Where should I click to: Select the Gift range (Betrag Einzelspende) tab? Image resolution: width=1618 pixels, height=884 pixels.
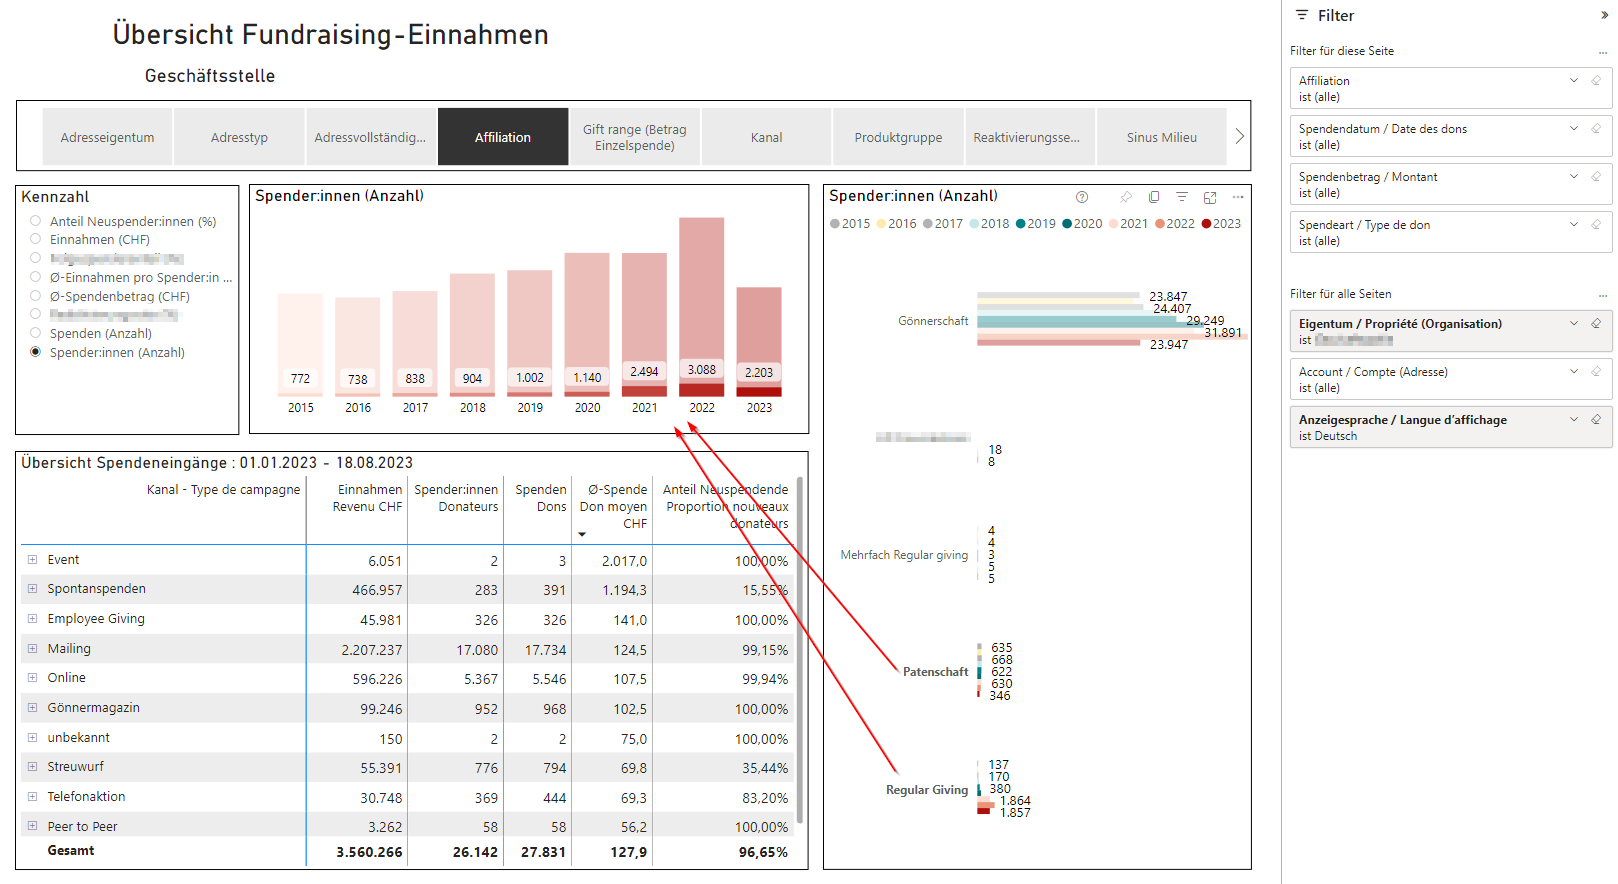coord(635,137)
